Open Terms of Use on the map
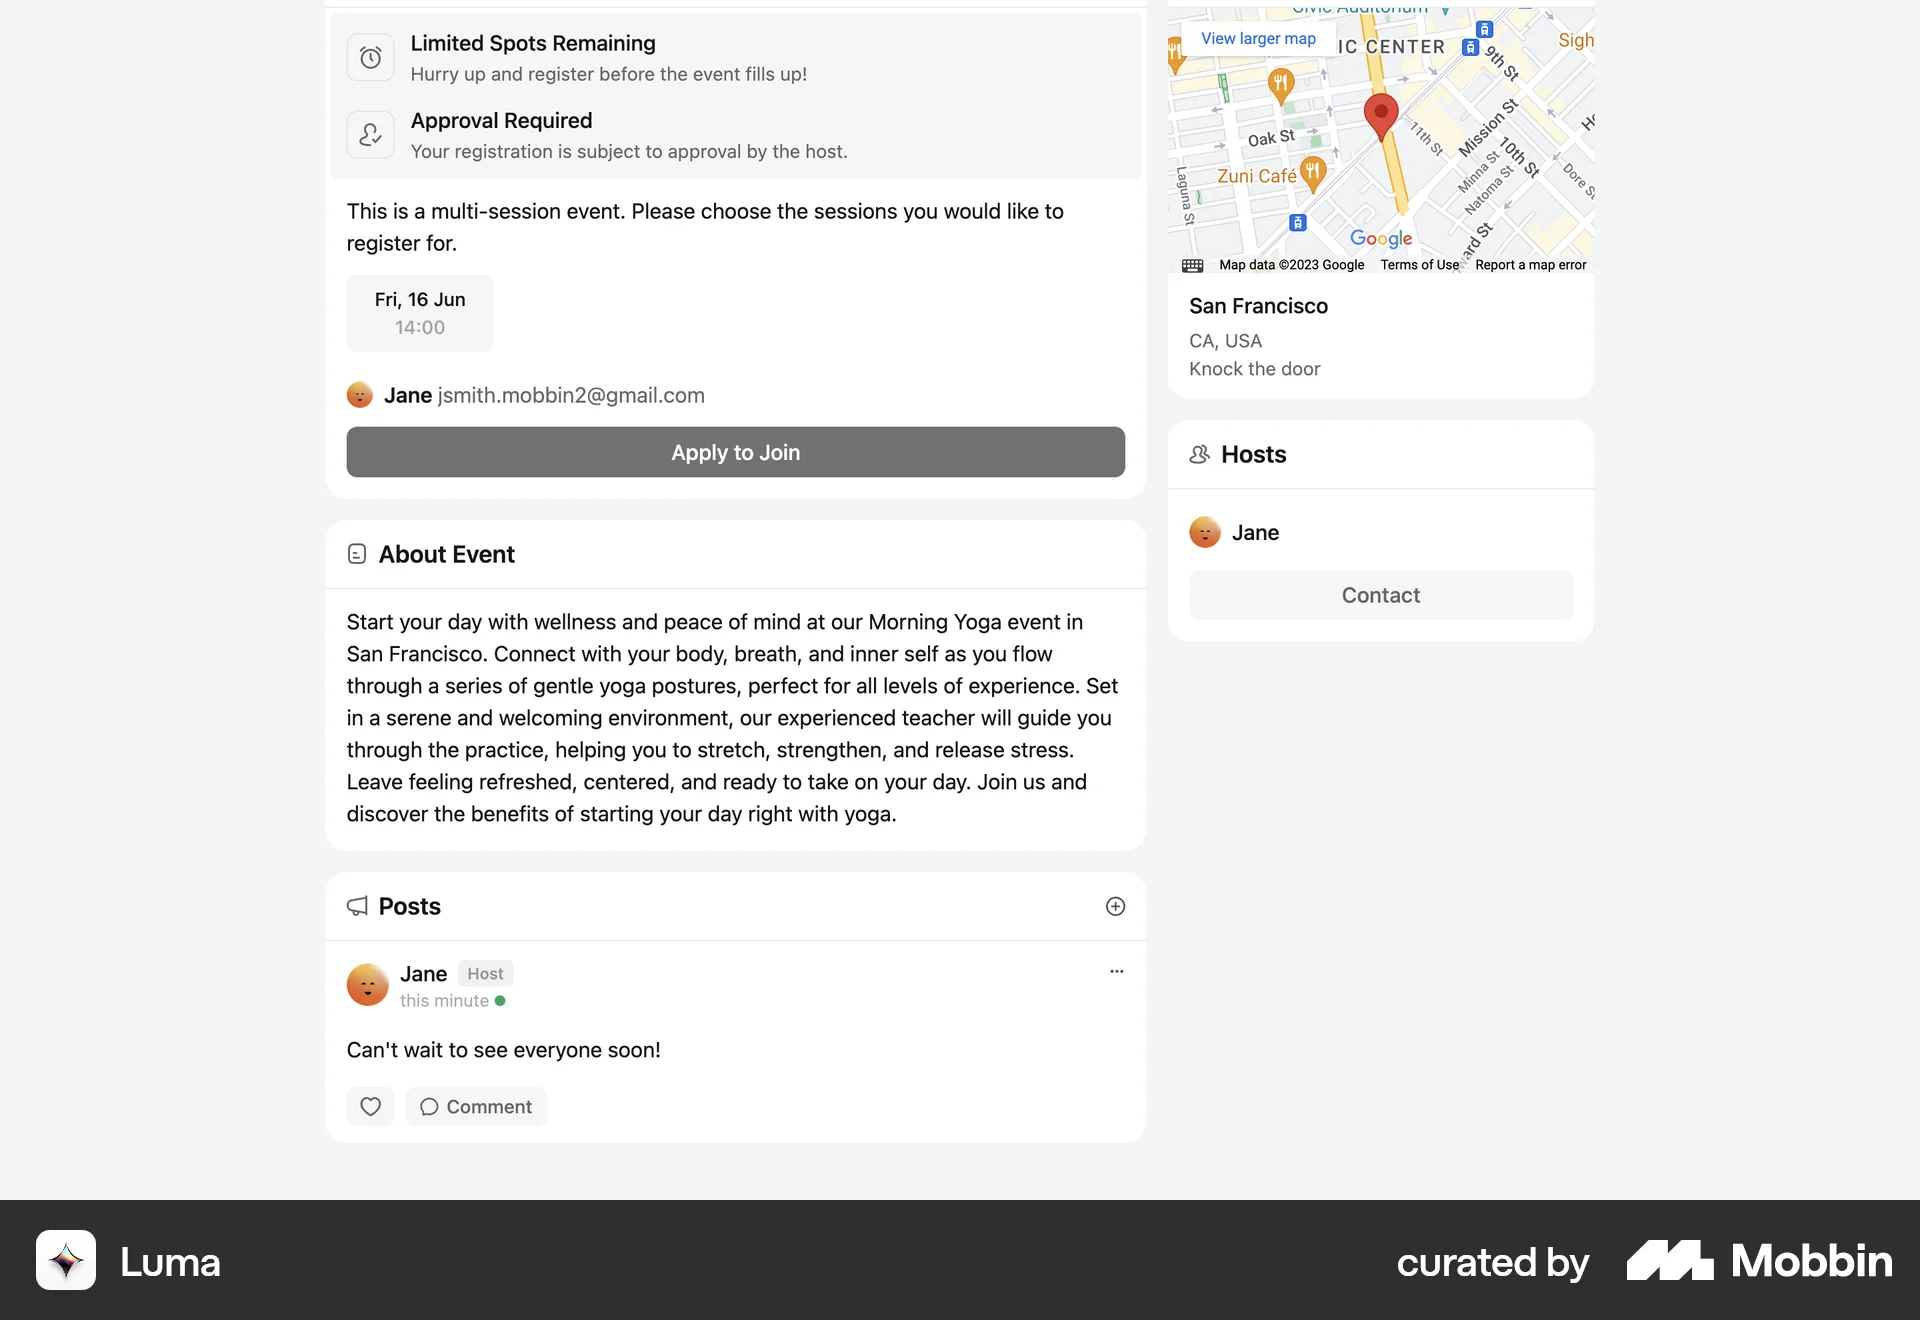 (x=1419, y=265)
